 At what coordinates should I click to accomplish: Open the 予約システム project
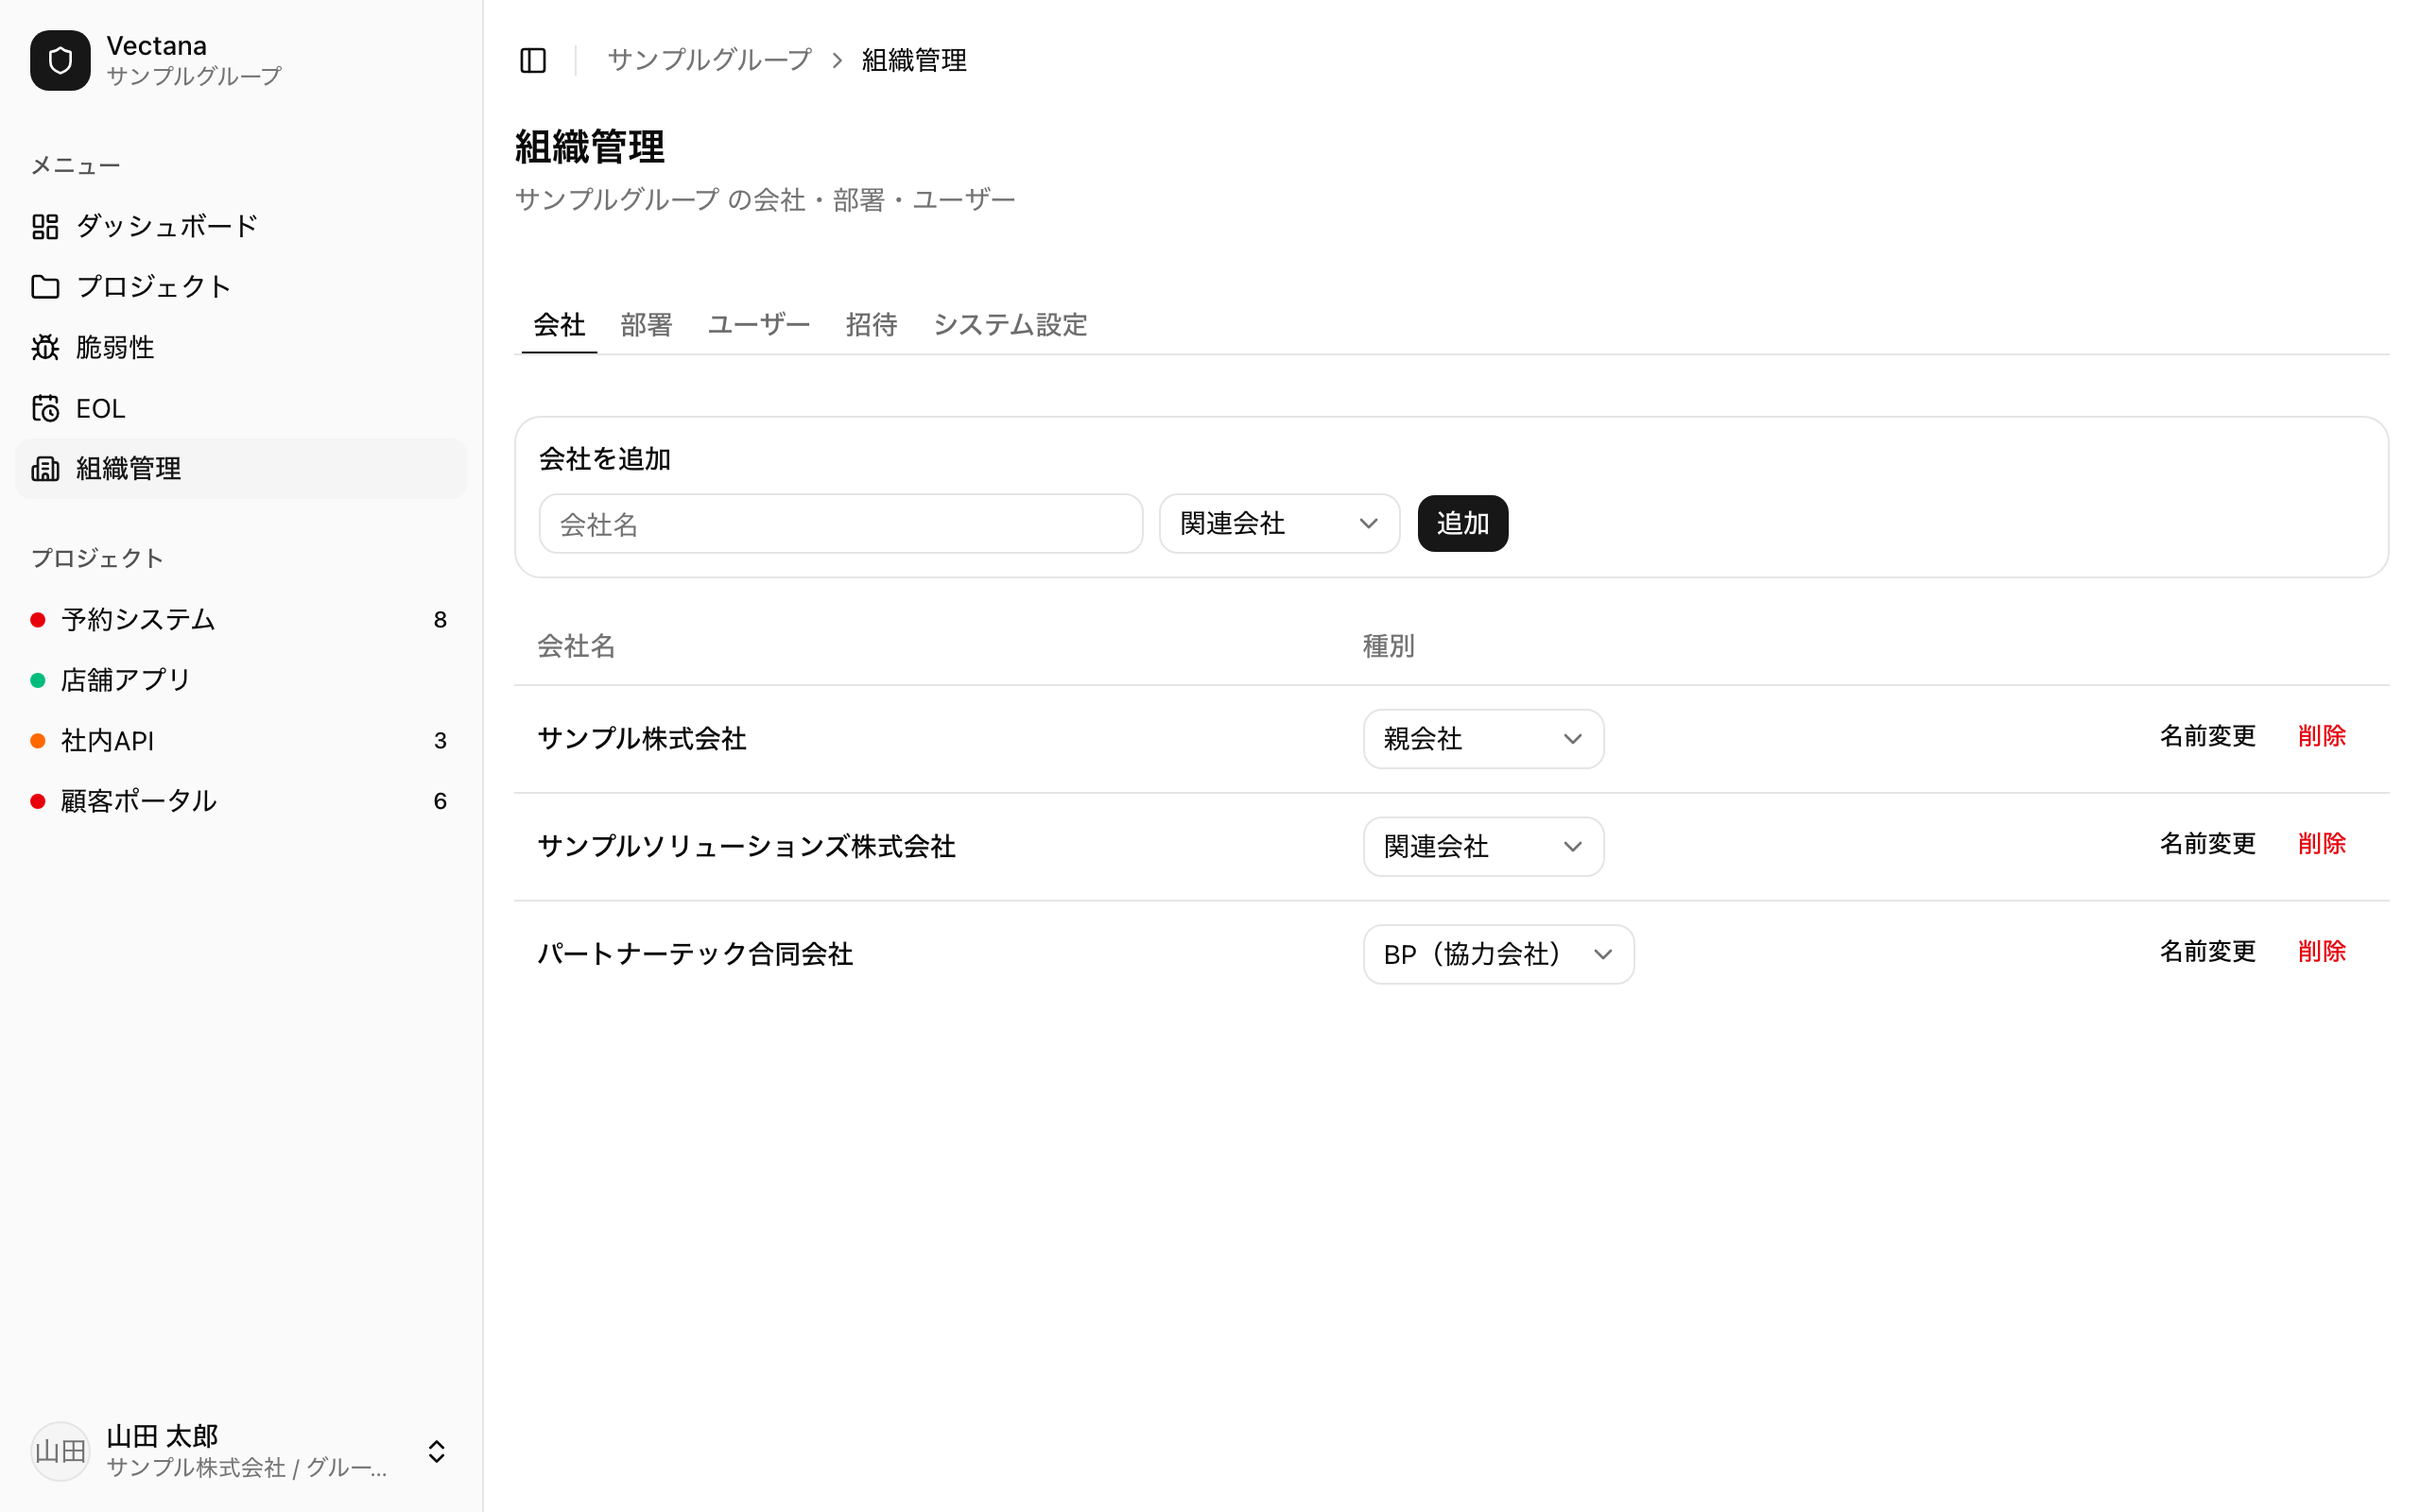click(241, 620)
